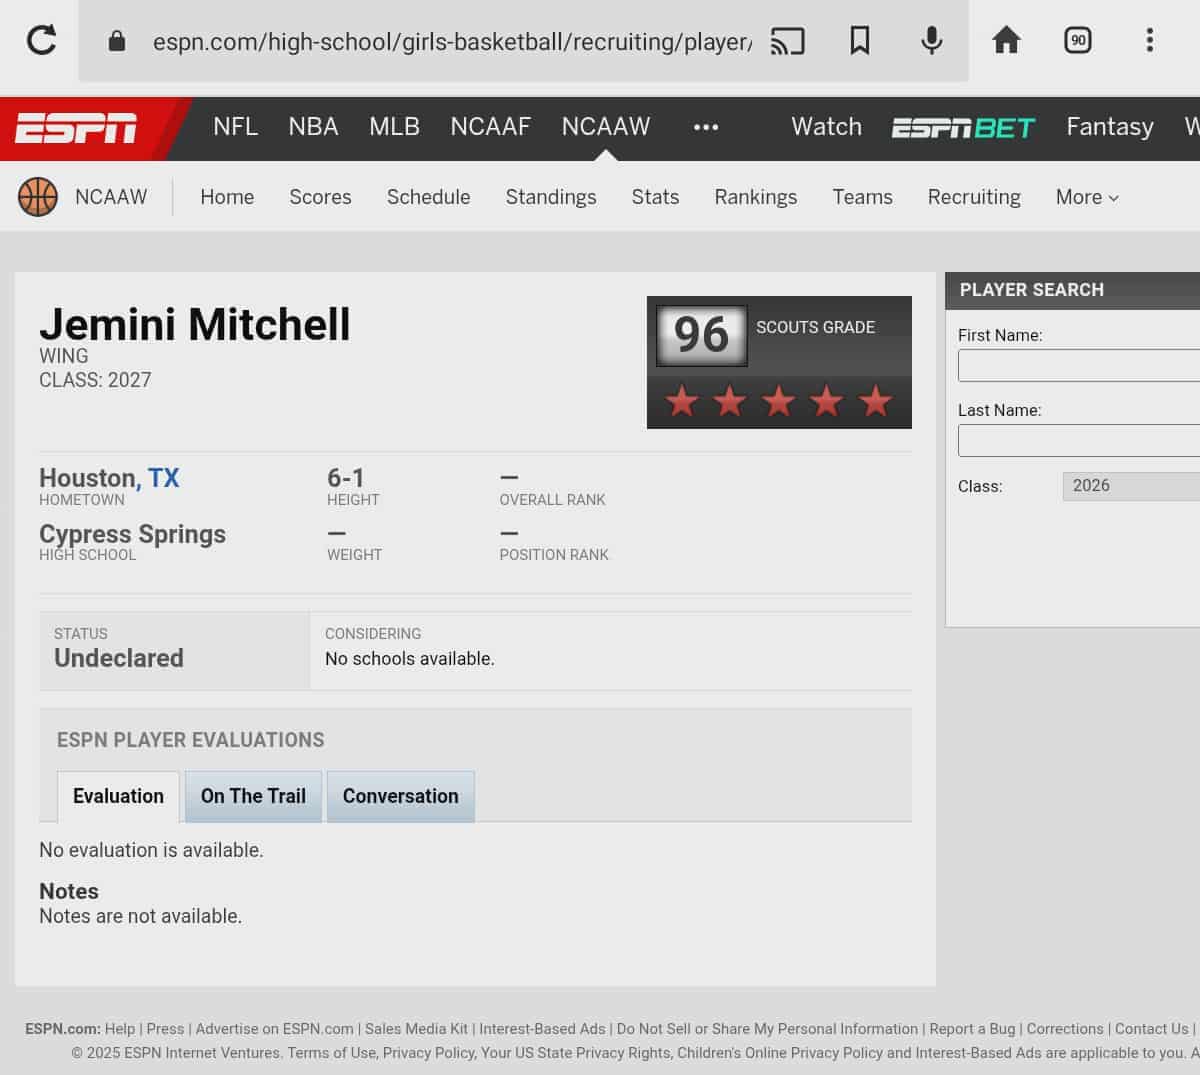1200x1075 pixels.
Task: Click the First Name input field
Action: click(1078, 365)
